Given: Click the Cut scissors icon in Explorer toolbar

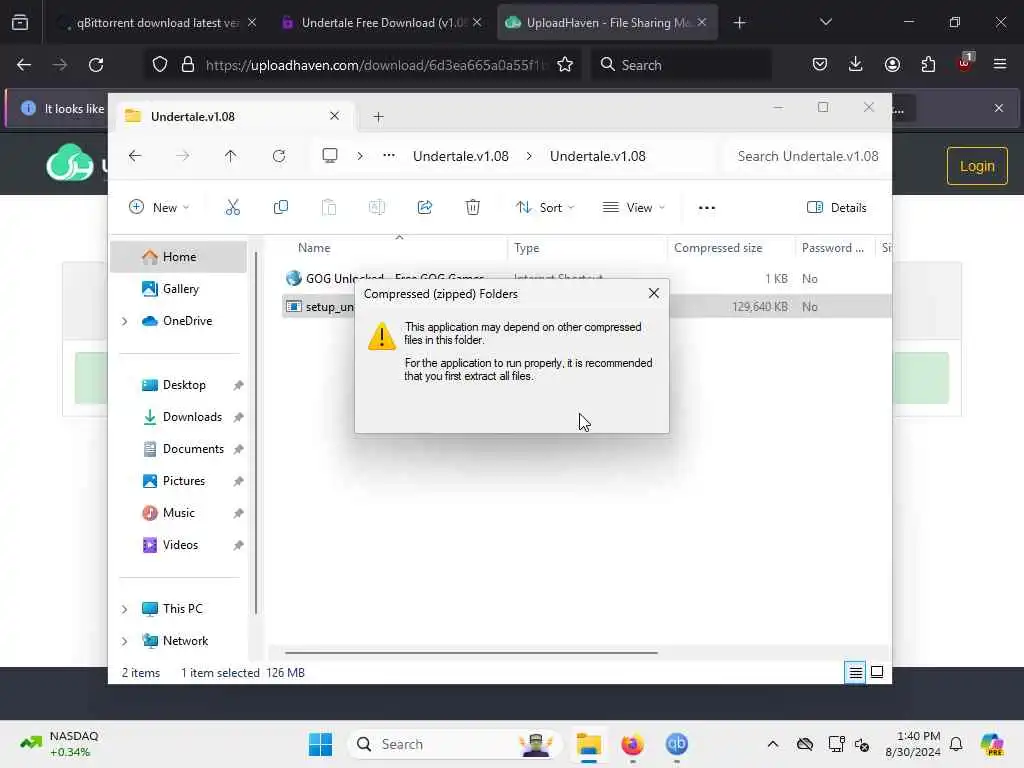Looking at the screenshot, I should [232, 208].
